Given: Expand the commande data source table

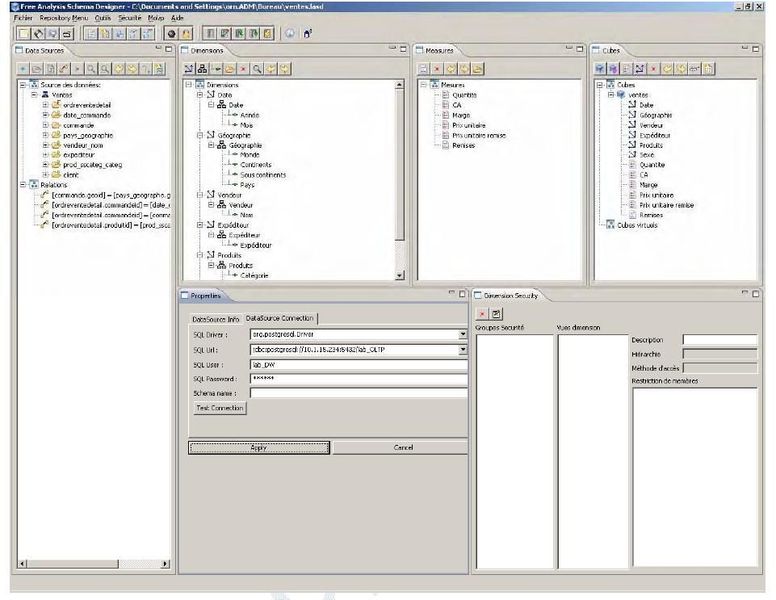Looking at the screenshot, I should [x=45, y=125].
